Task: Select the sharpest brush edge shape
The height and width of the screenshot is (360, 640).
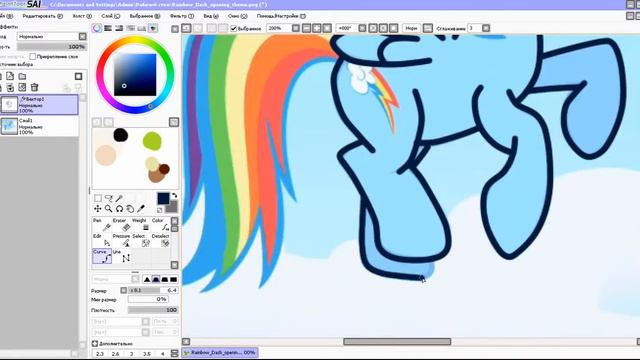Action: (147, 279)
